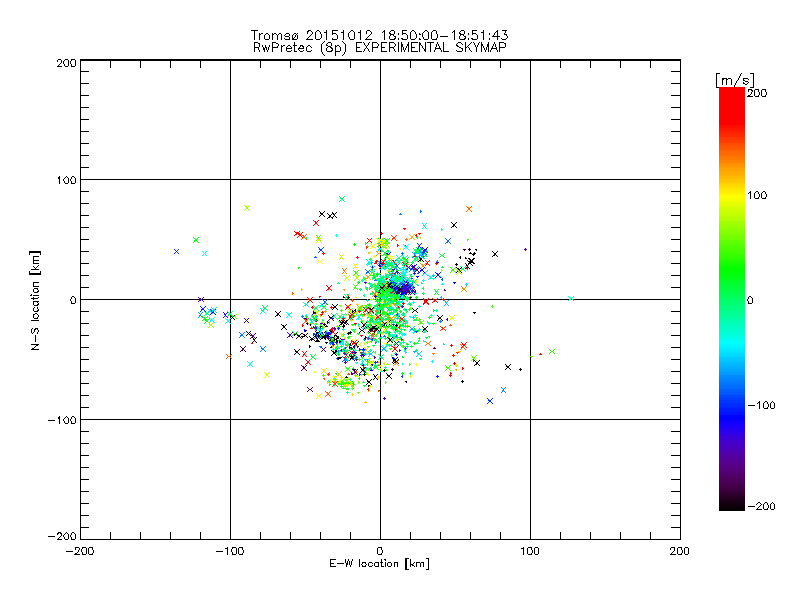This screenshot has height=600, width=800.
Task: Click the orange X marker at the upper right of the cluster
Action: coord(469,209)
